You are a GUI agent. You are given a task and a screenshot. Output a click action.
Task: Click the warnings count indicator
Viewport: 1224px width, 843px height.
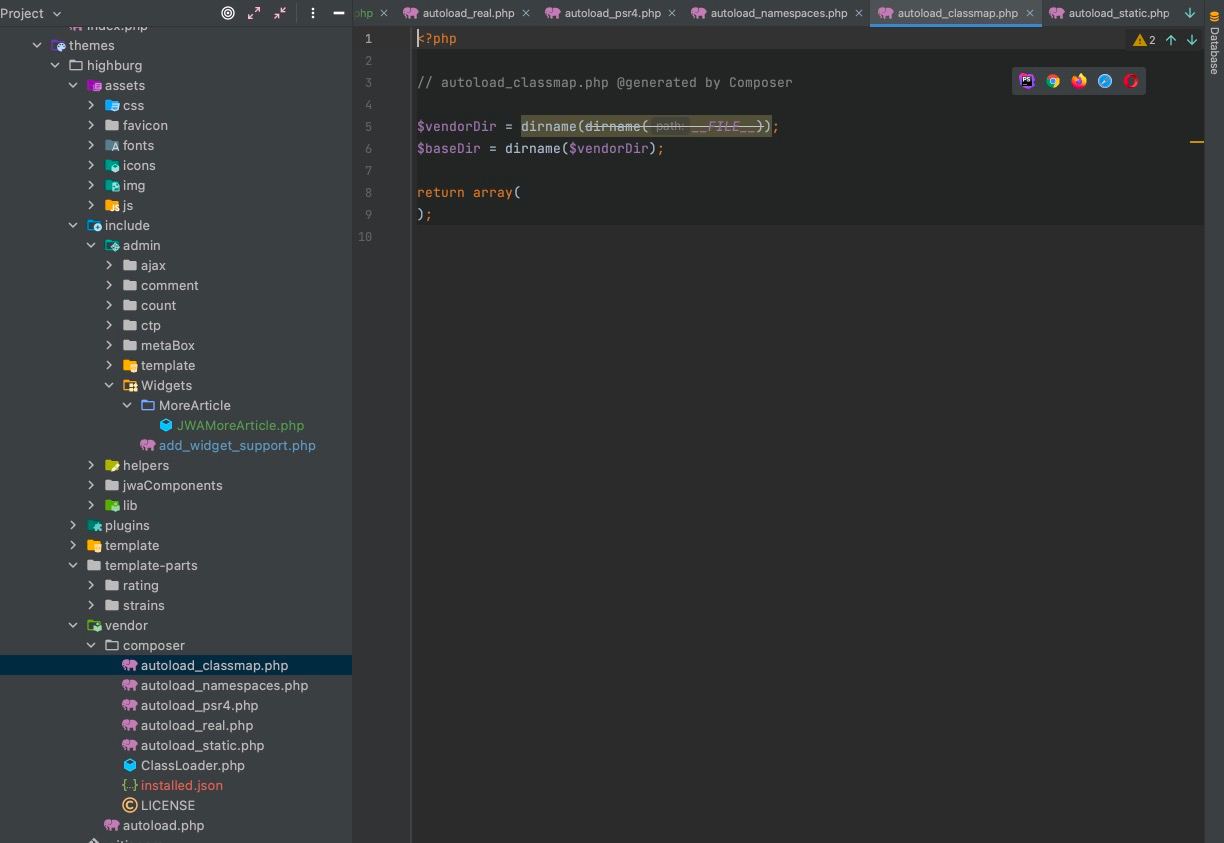1144,40
